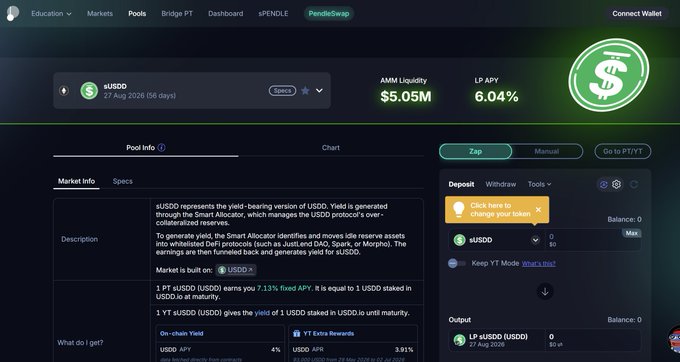Click the lightbulb icon in the yellow tip

pos(458,210)
